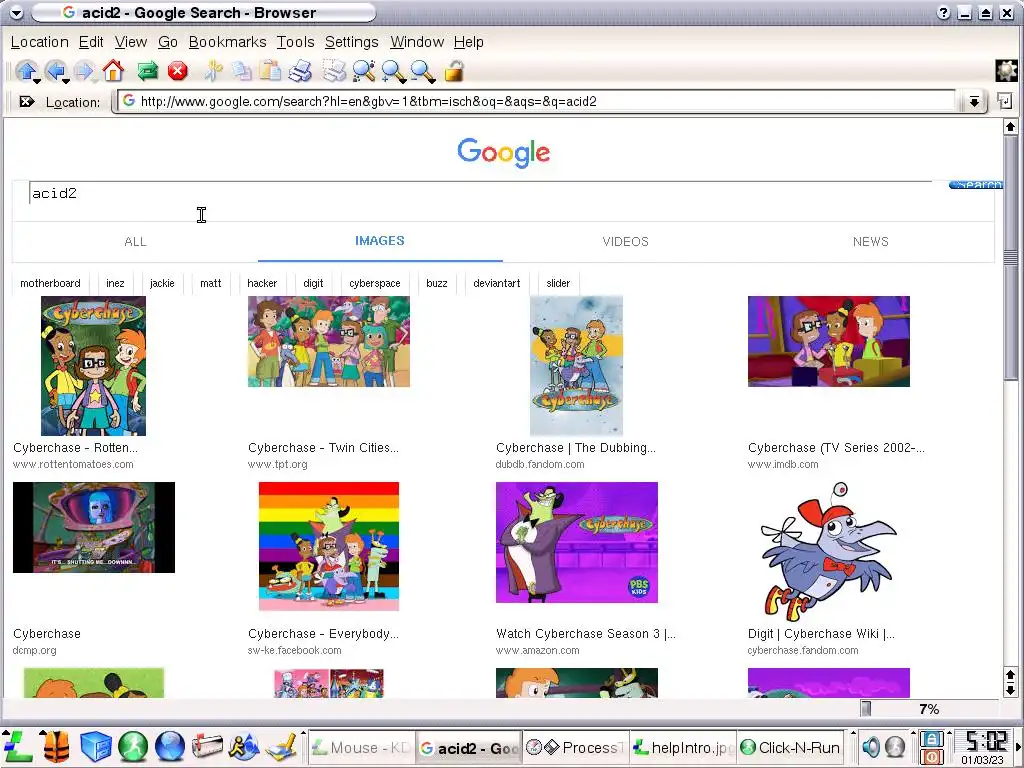Open the window menu at title bar left
Image resolution: width=1024 pixels, height=768 pixels.
pyautogui.click(x=16, y=12)
